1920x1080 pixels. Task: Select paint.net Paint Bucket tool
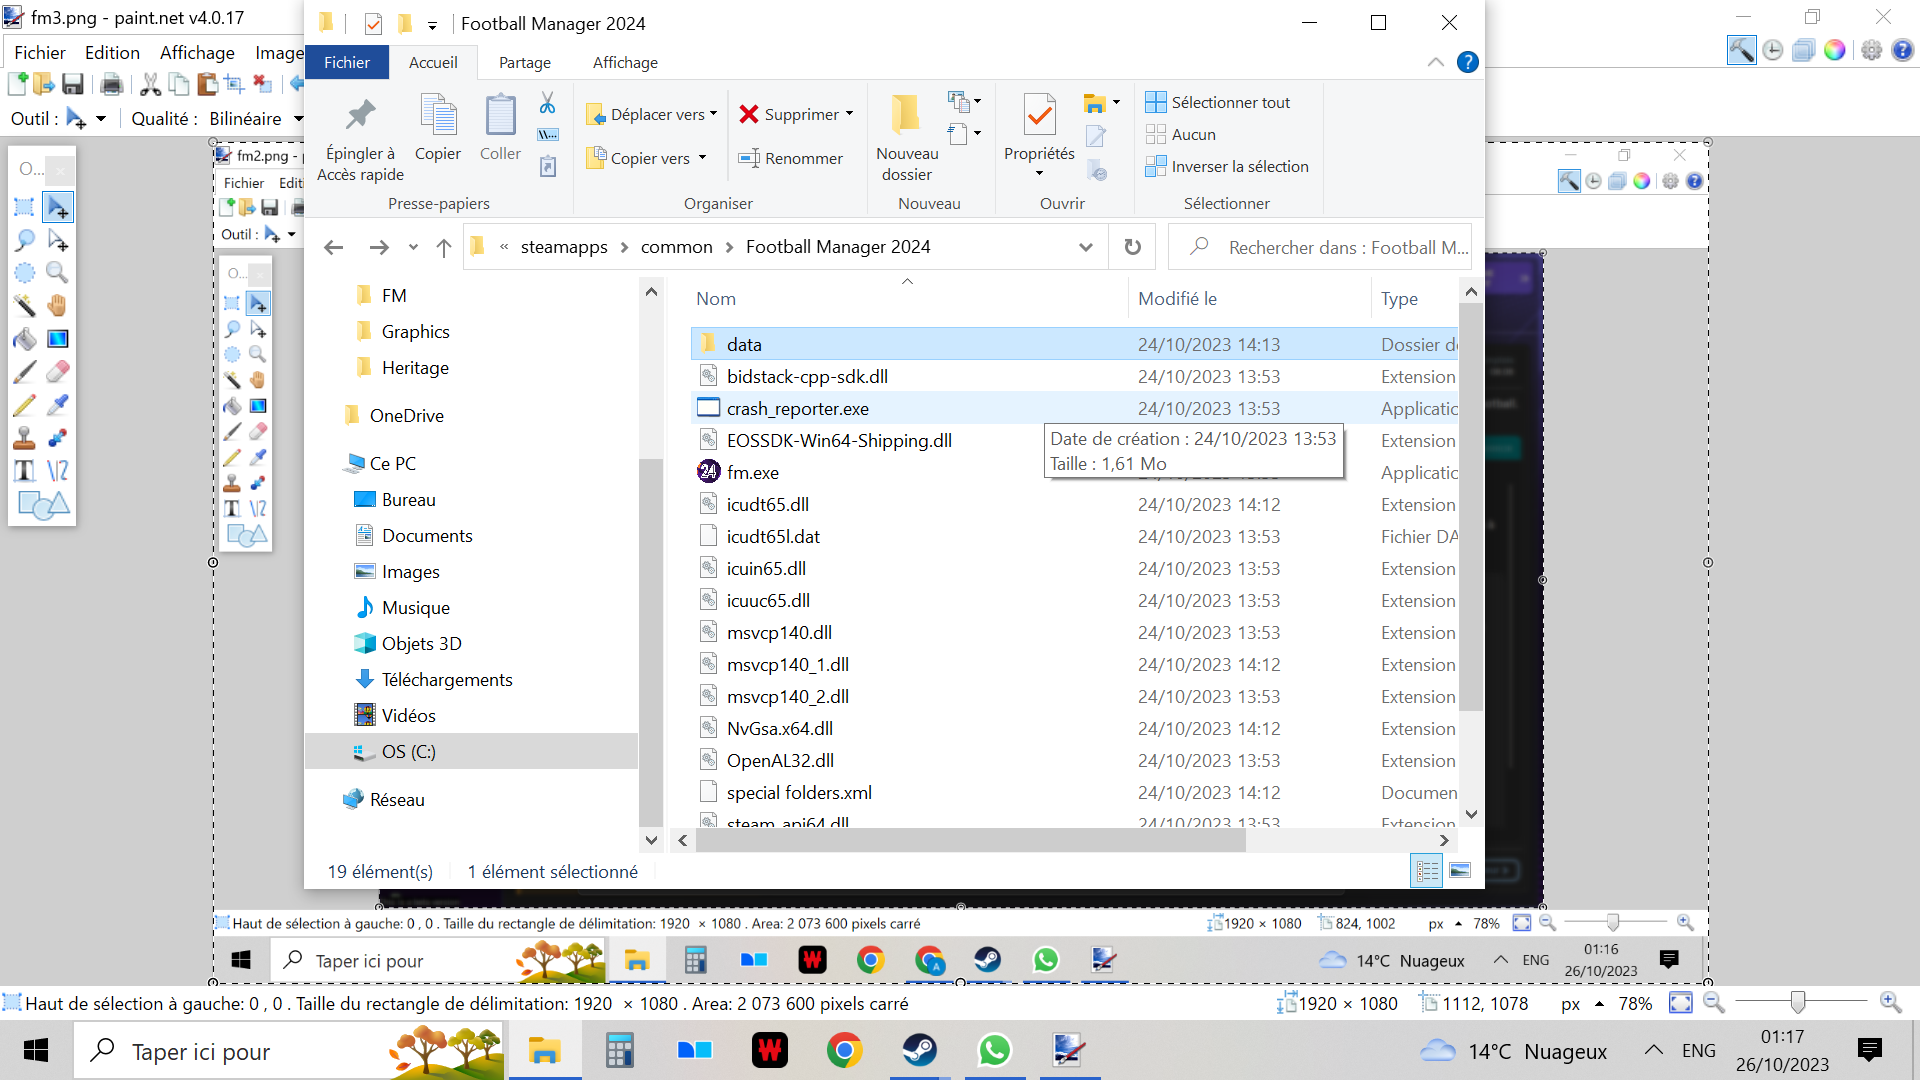[x=24, y=338]
